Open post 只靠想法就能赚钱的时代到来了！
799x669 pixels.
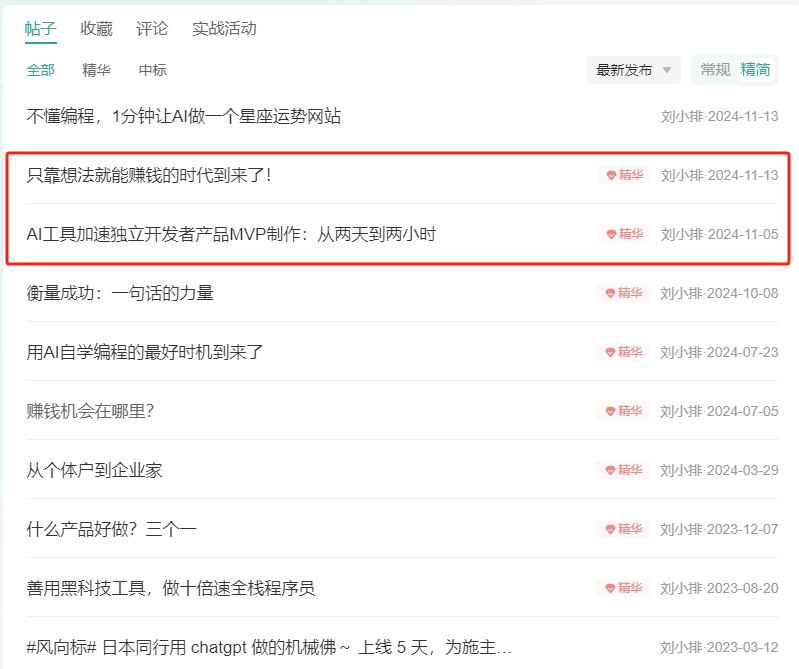coord(149,175)
